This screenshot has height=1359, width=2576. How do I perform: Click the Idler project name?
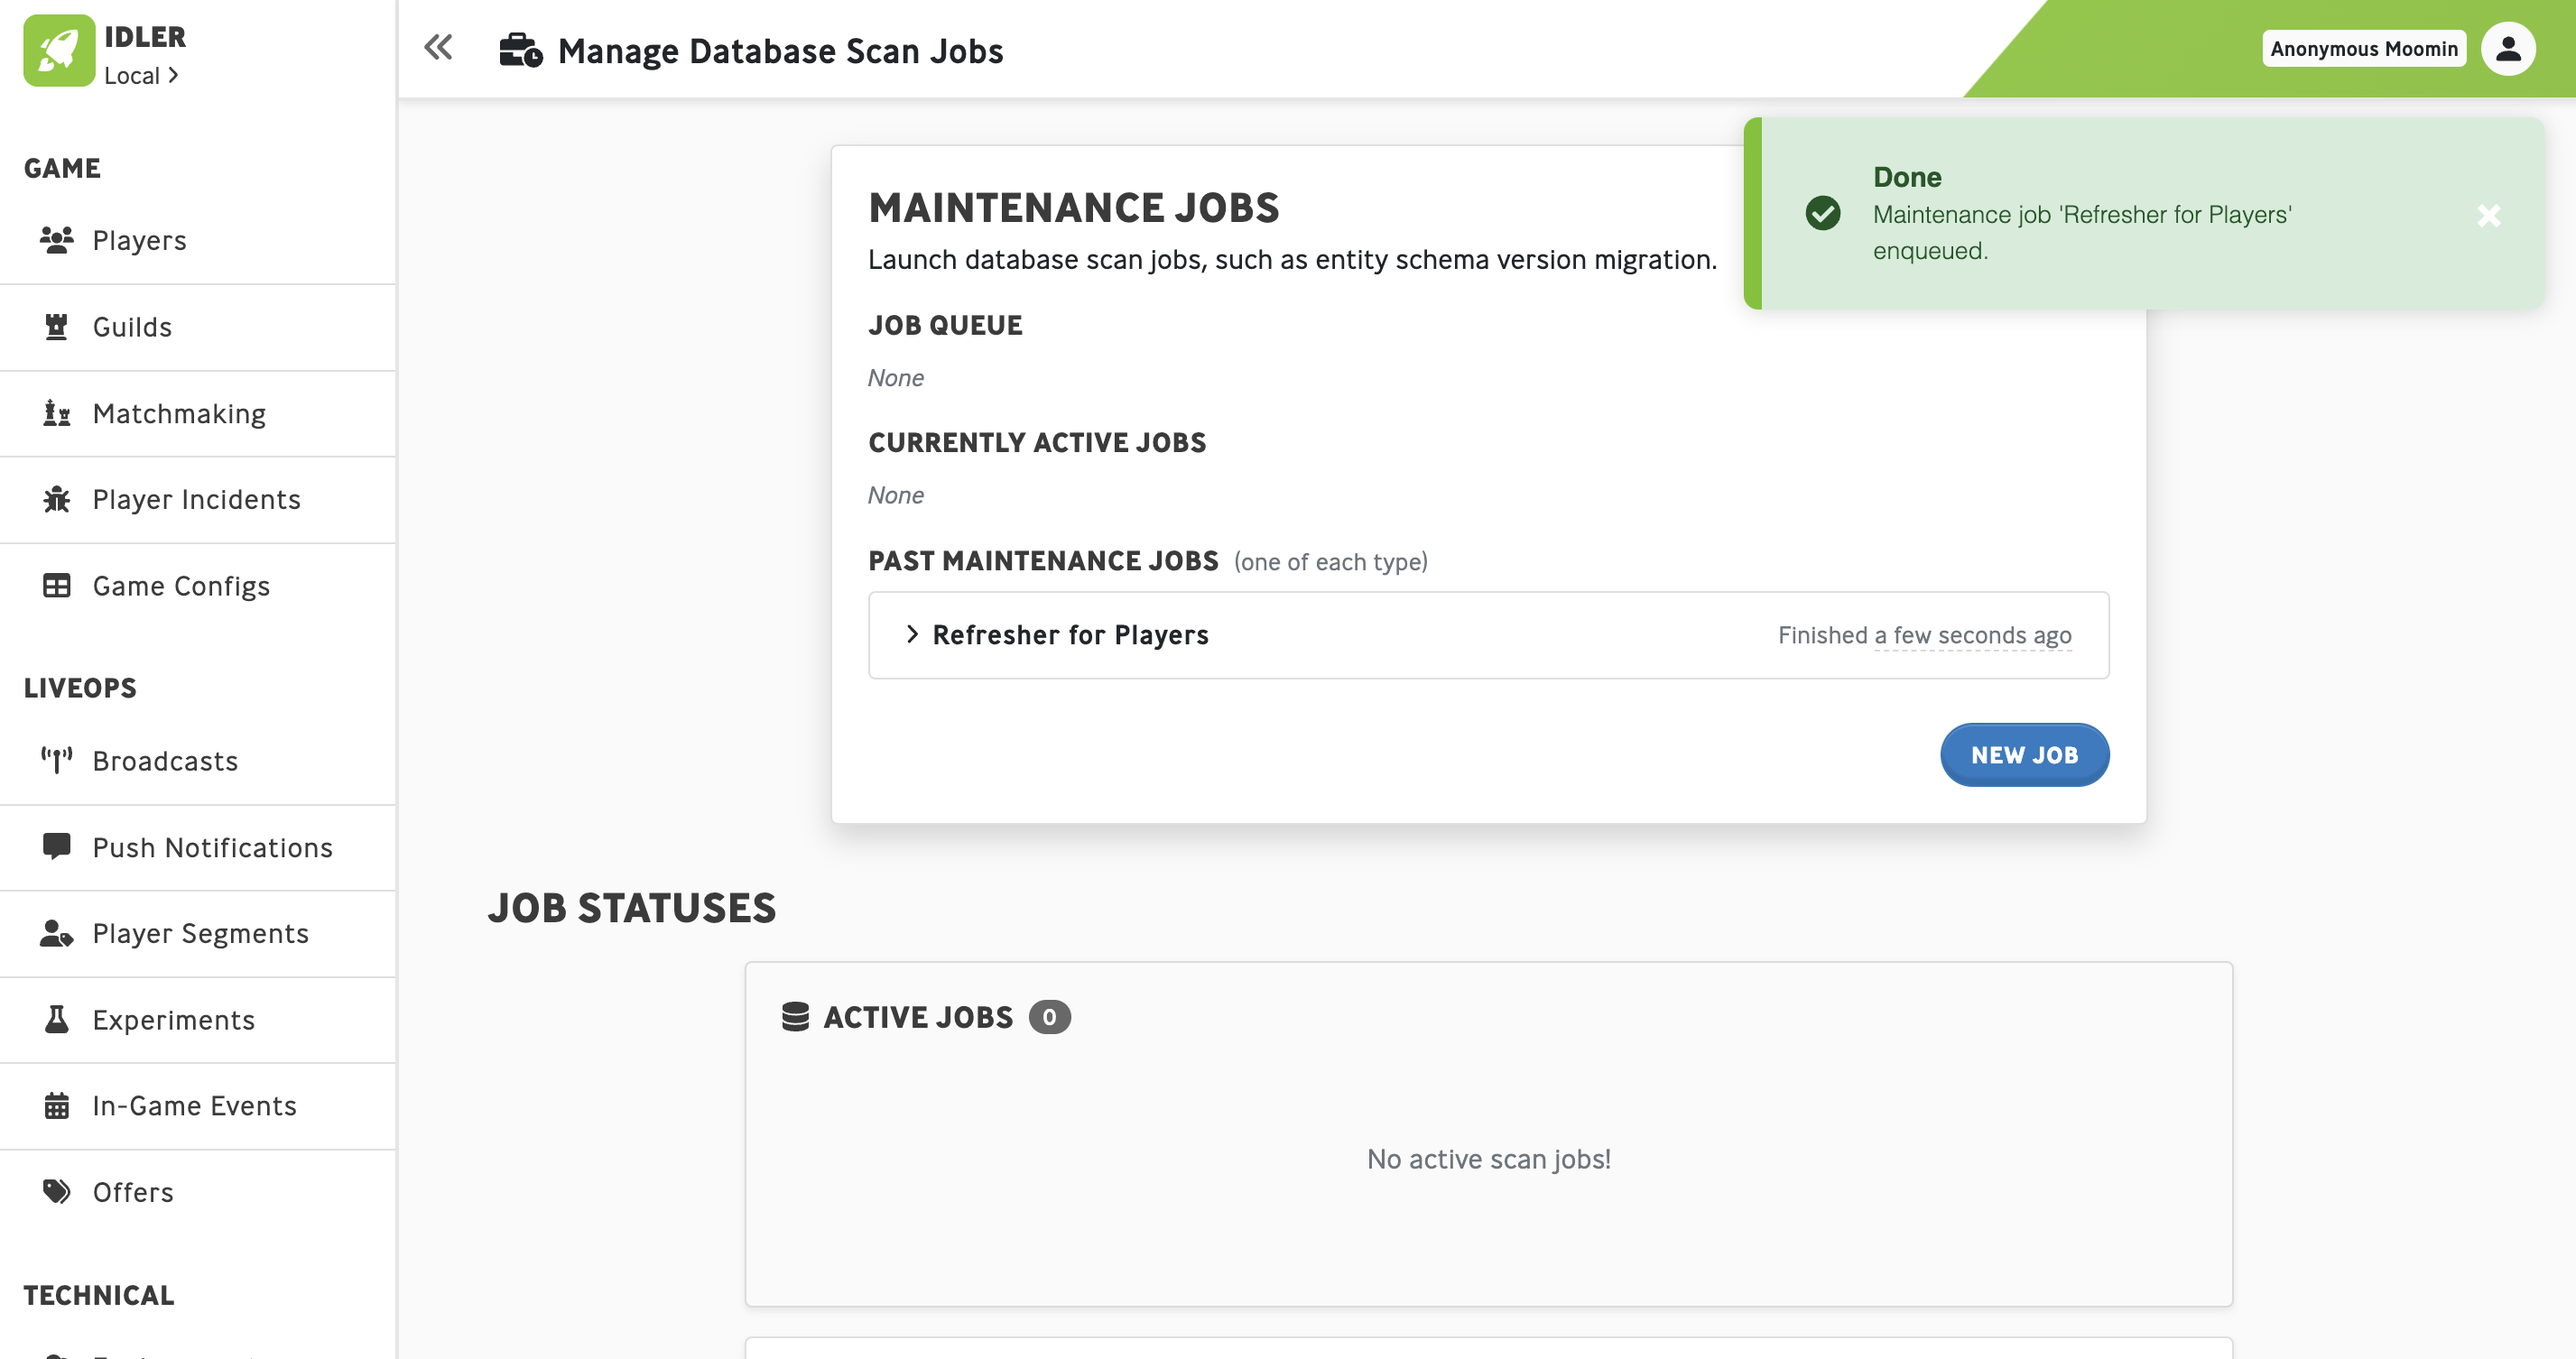pyautogui.click(x=145, y=37)
